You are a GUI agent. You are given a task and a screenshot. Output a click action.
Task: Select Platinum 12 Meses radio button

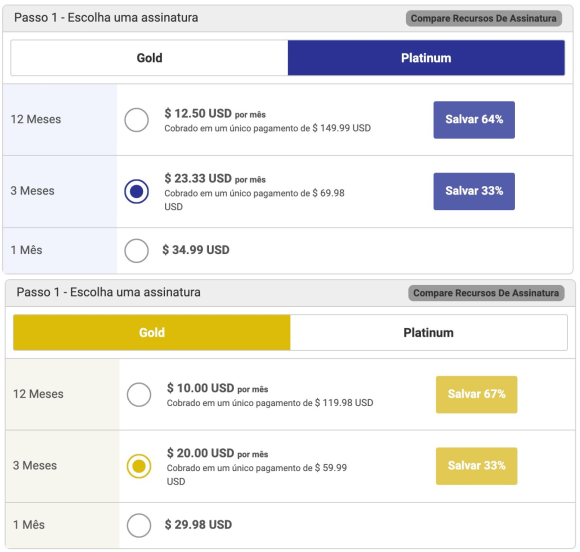(136, 120)
